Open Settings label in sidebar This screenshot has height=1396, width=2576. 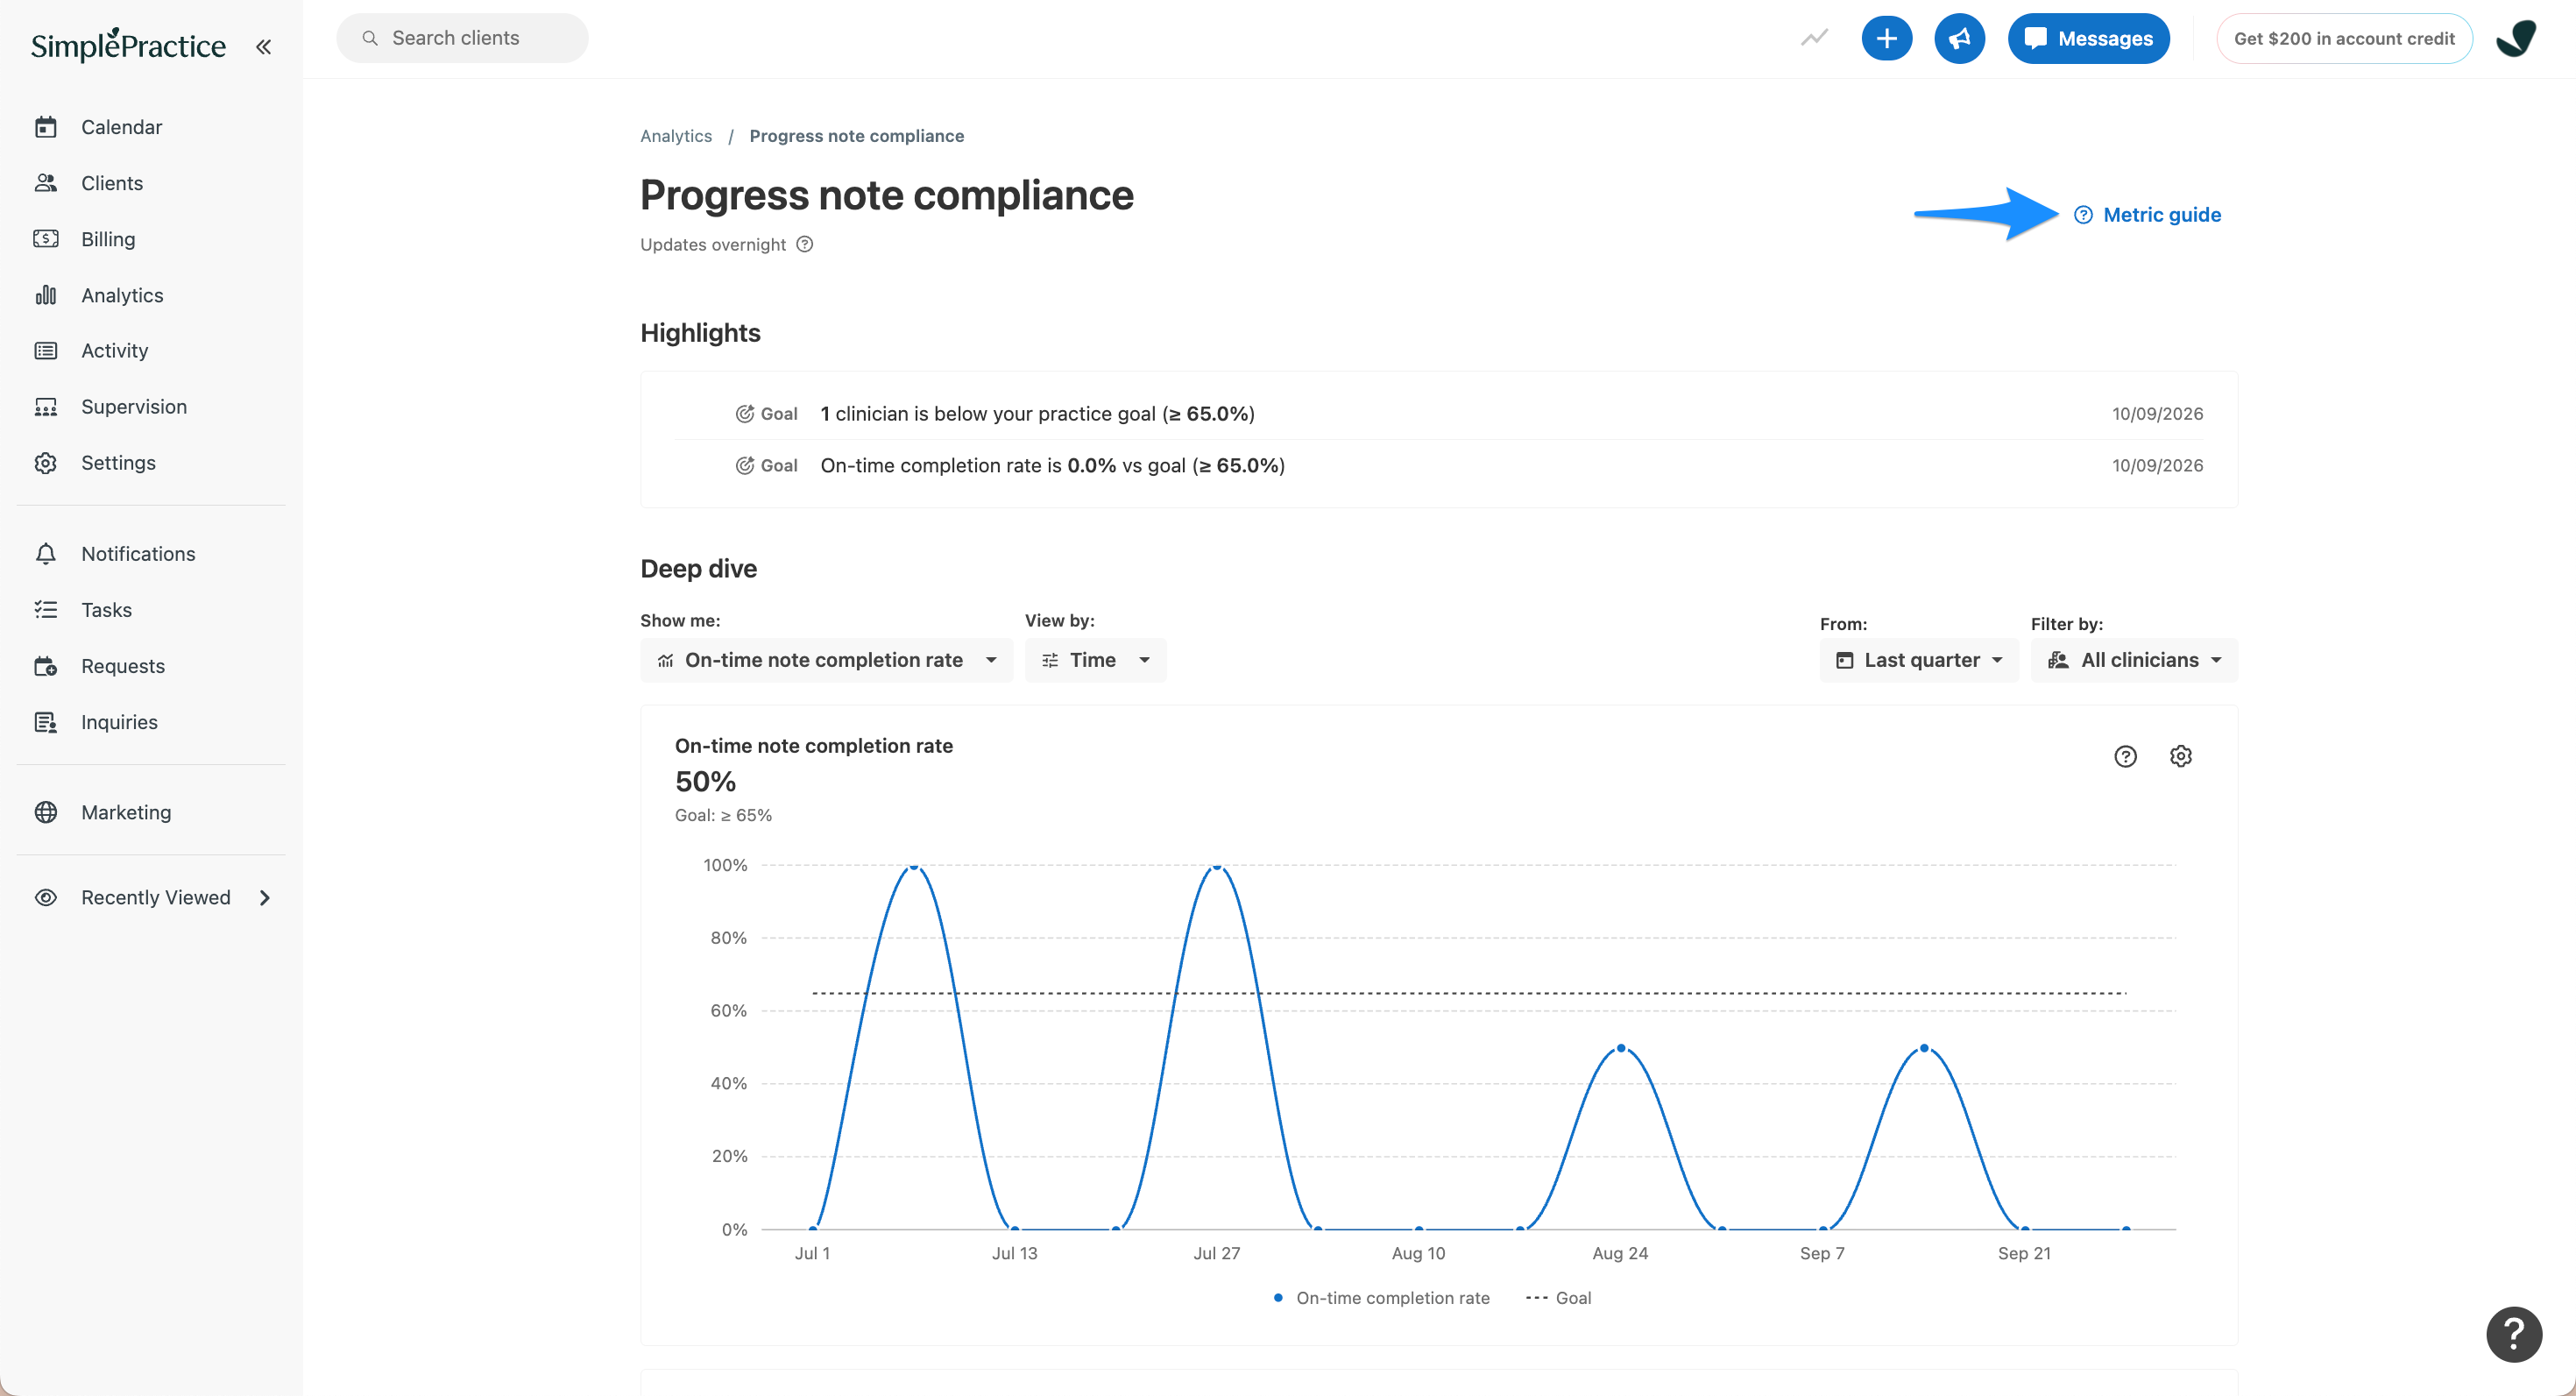tap(118, 462)
